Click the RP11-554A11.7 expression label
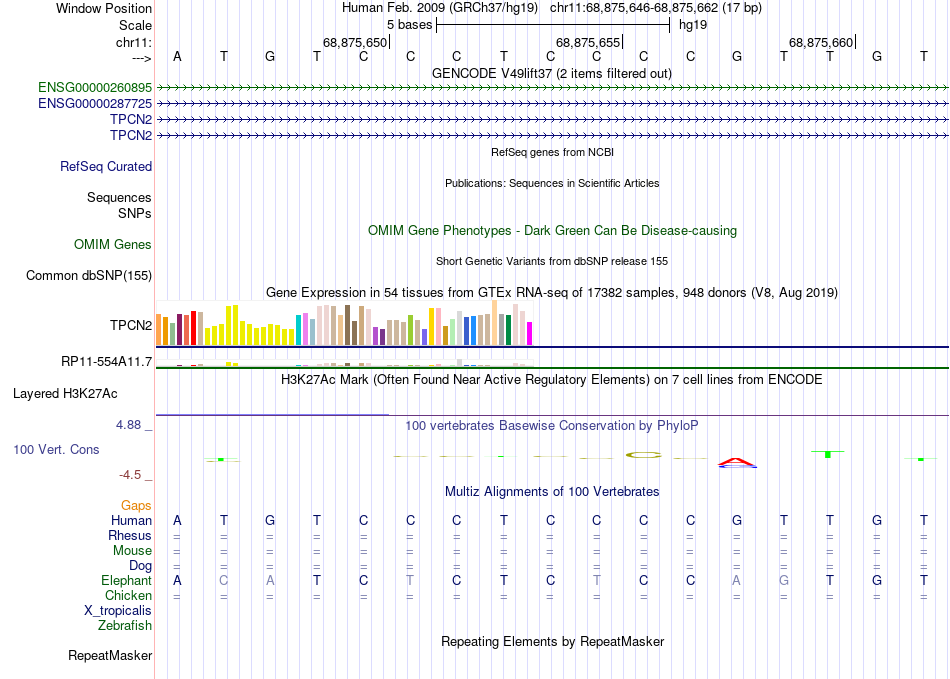The height and width of the screenshot is (679, 950). tap(107, 362)
